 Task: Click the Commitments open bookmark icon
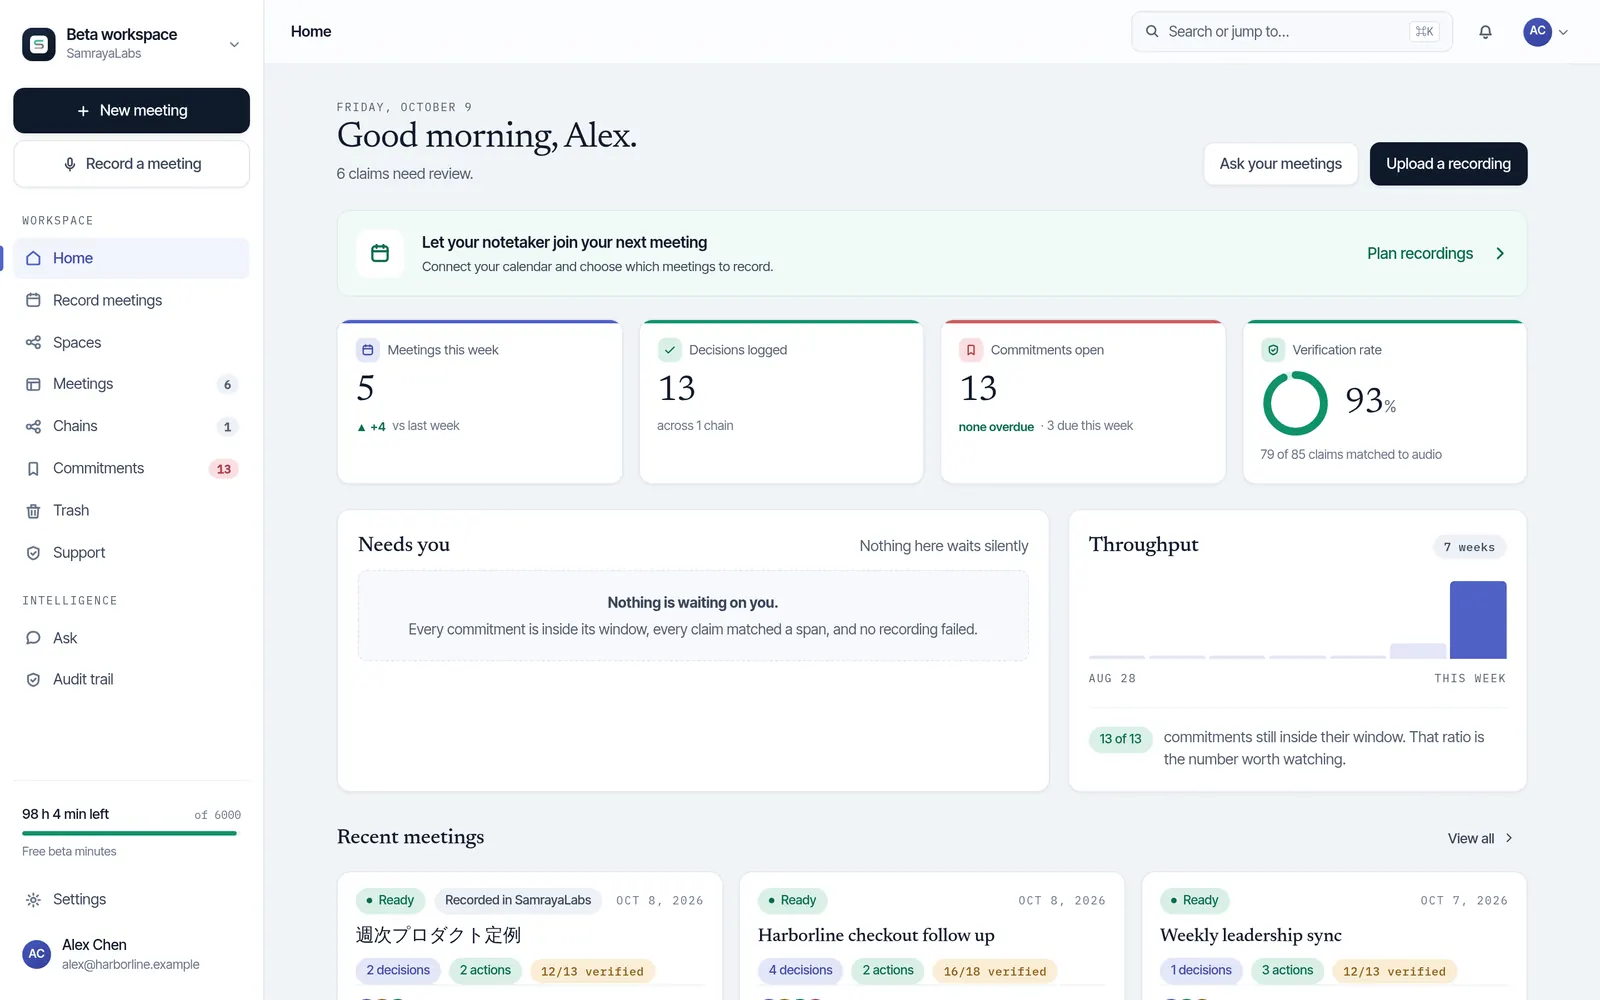point(970,350)
